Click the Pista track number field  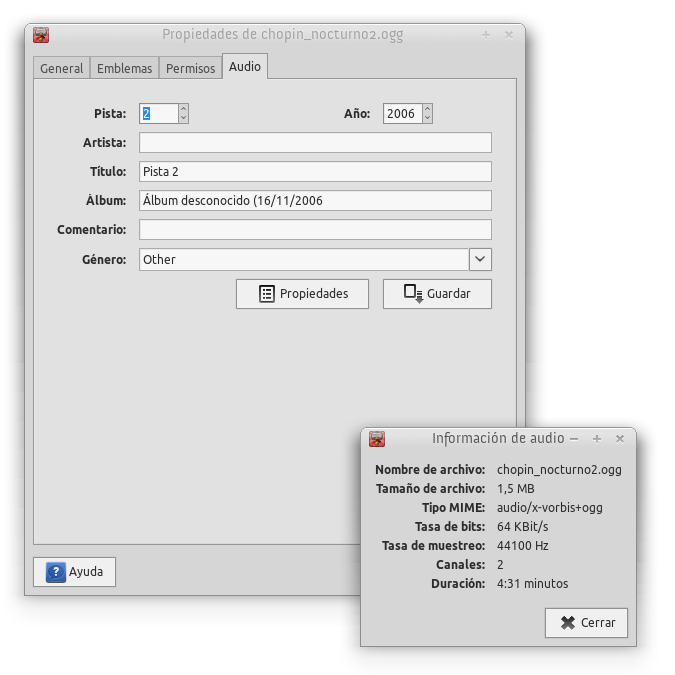(x=158, y=114)
